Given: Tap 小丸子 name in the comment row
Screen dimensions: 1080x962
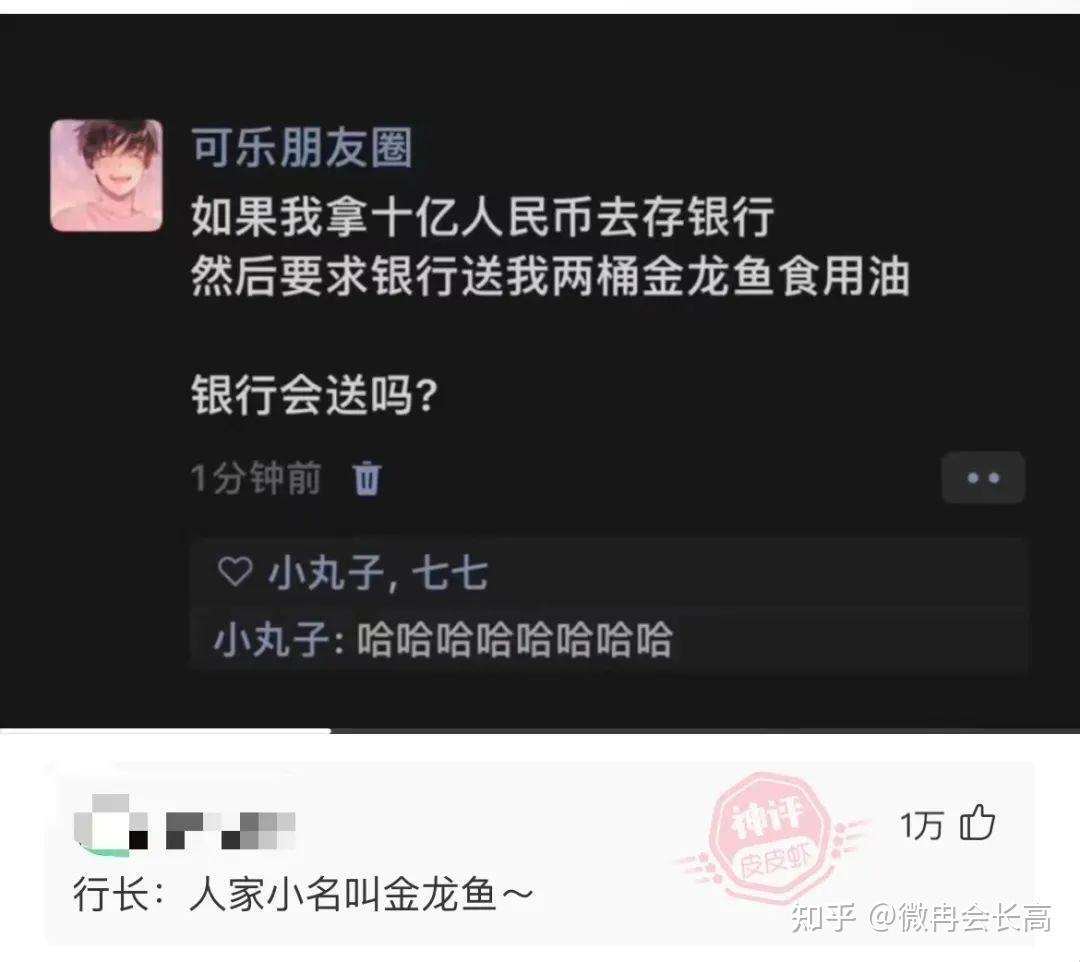Looking at the screenshot, I should point(272,639).
